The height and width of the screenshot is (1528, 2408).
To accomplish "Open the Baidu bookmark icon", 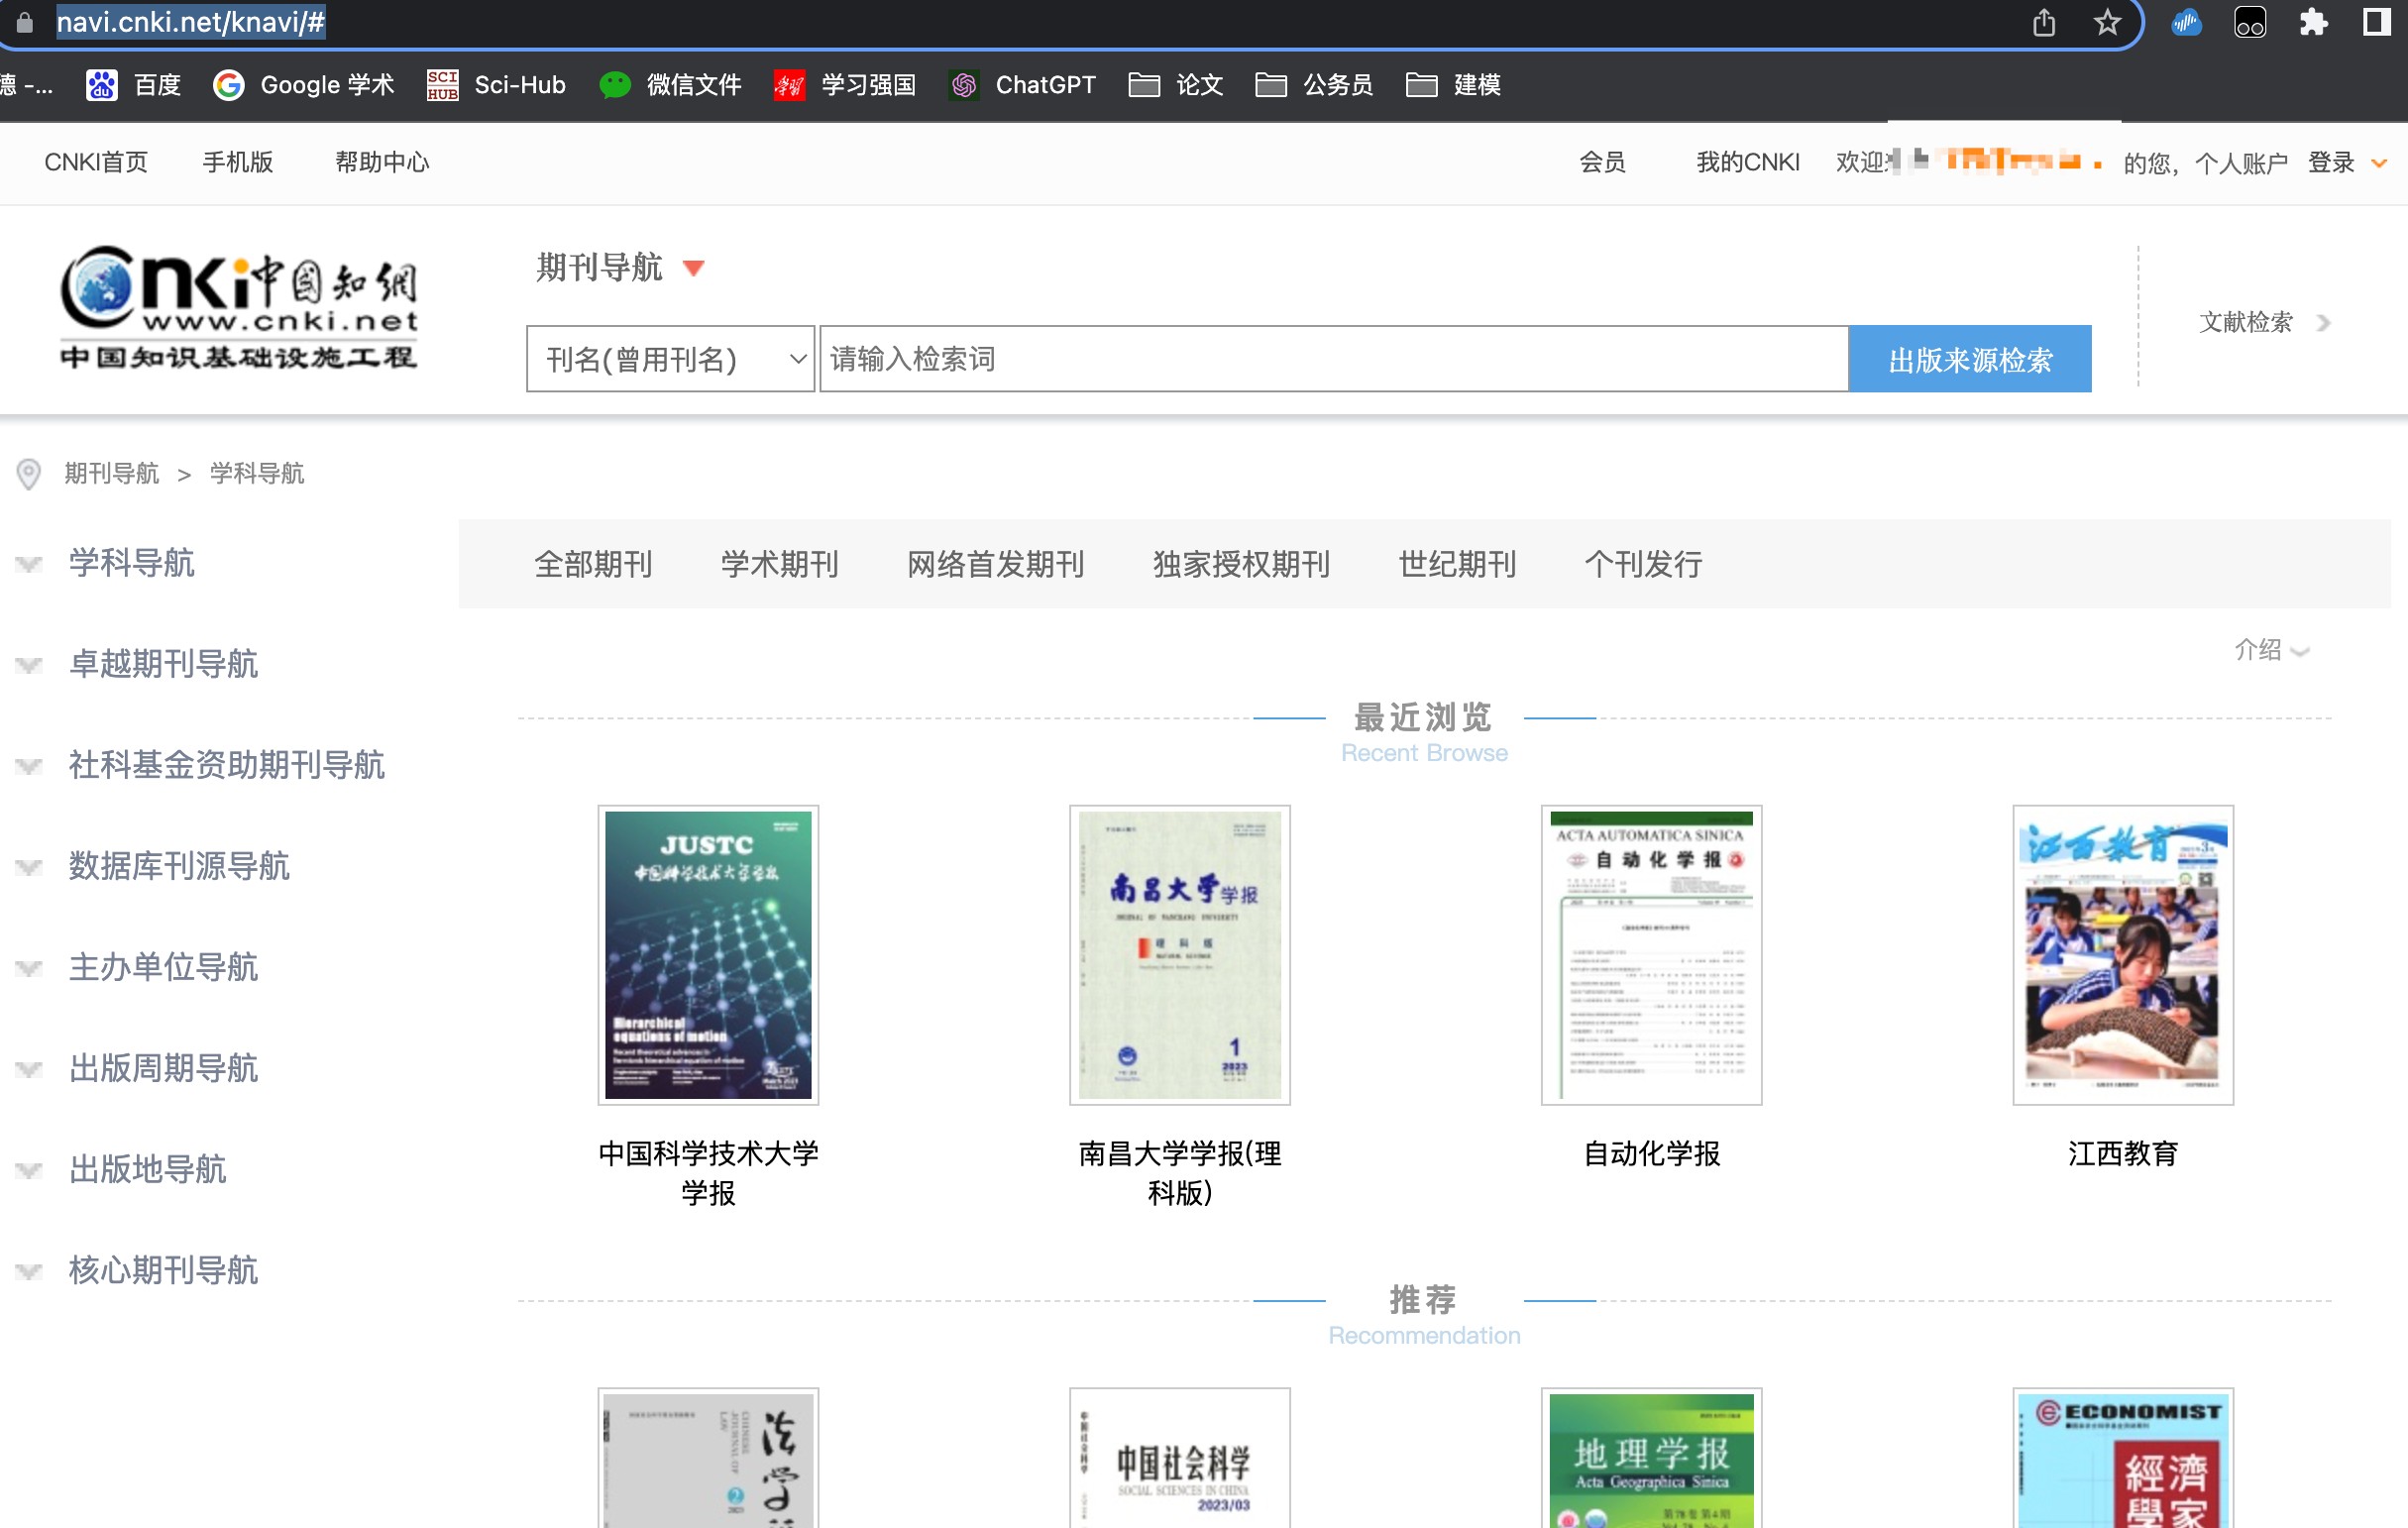I will [x=102, y=85].
